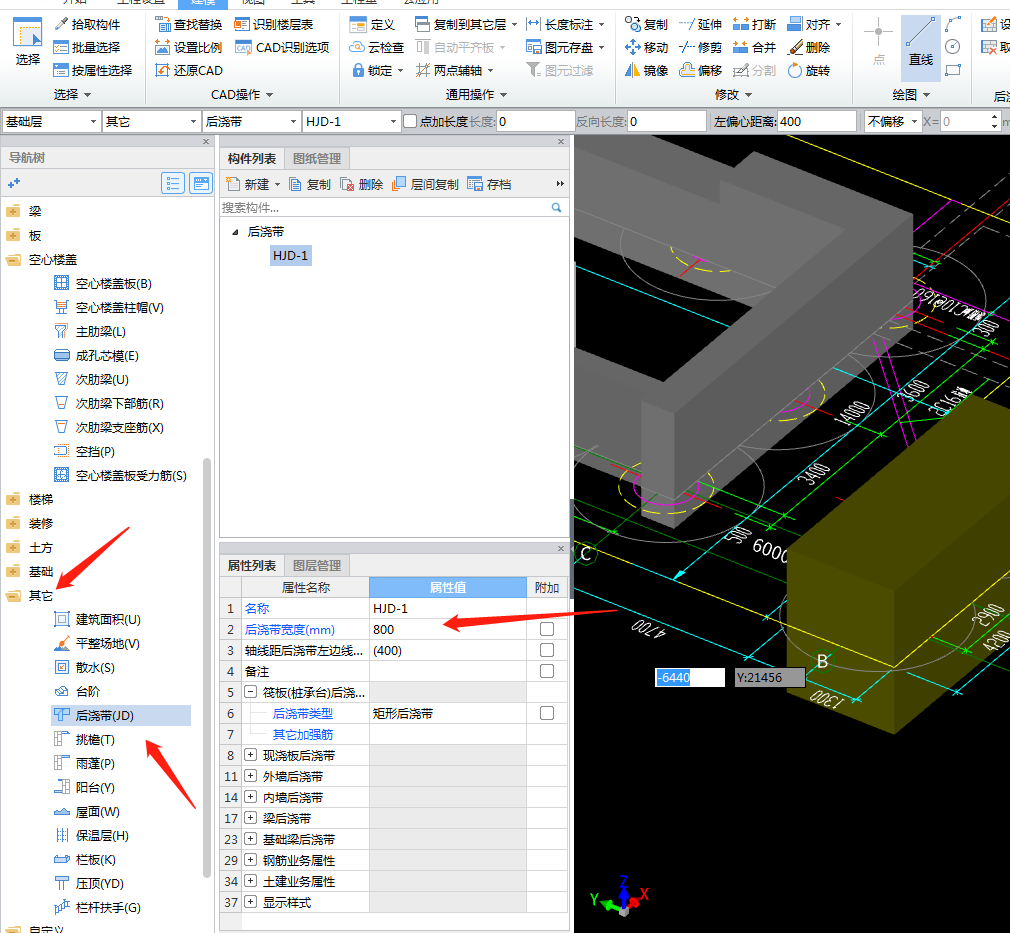
Task: Click the 800 width value cell
Action: [448, 629]
